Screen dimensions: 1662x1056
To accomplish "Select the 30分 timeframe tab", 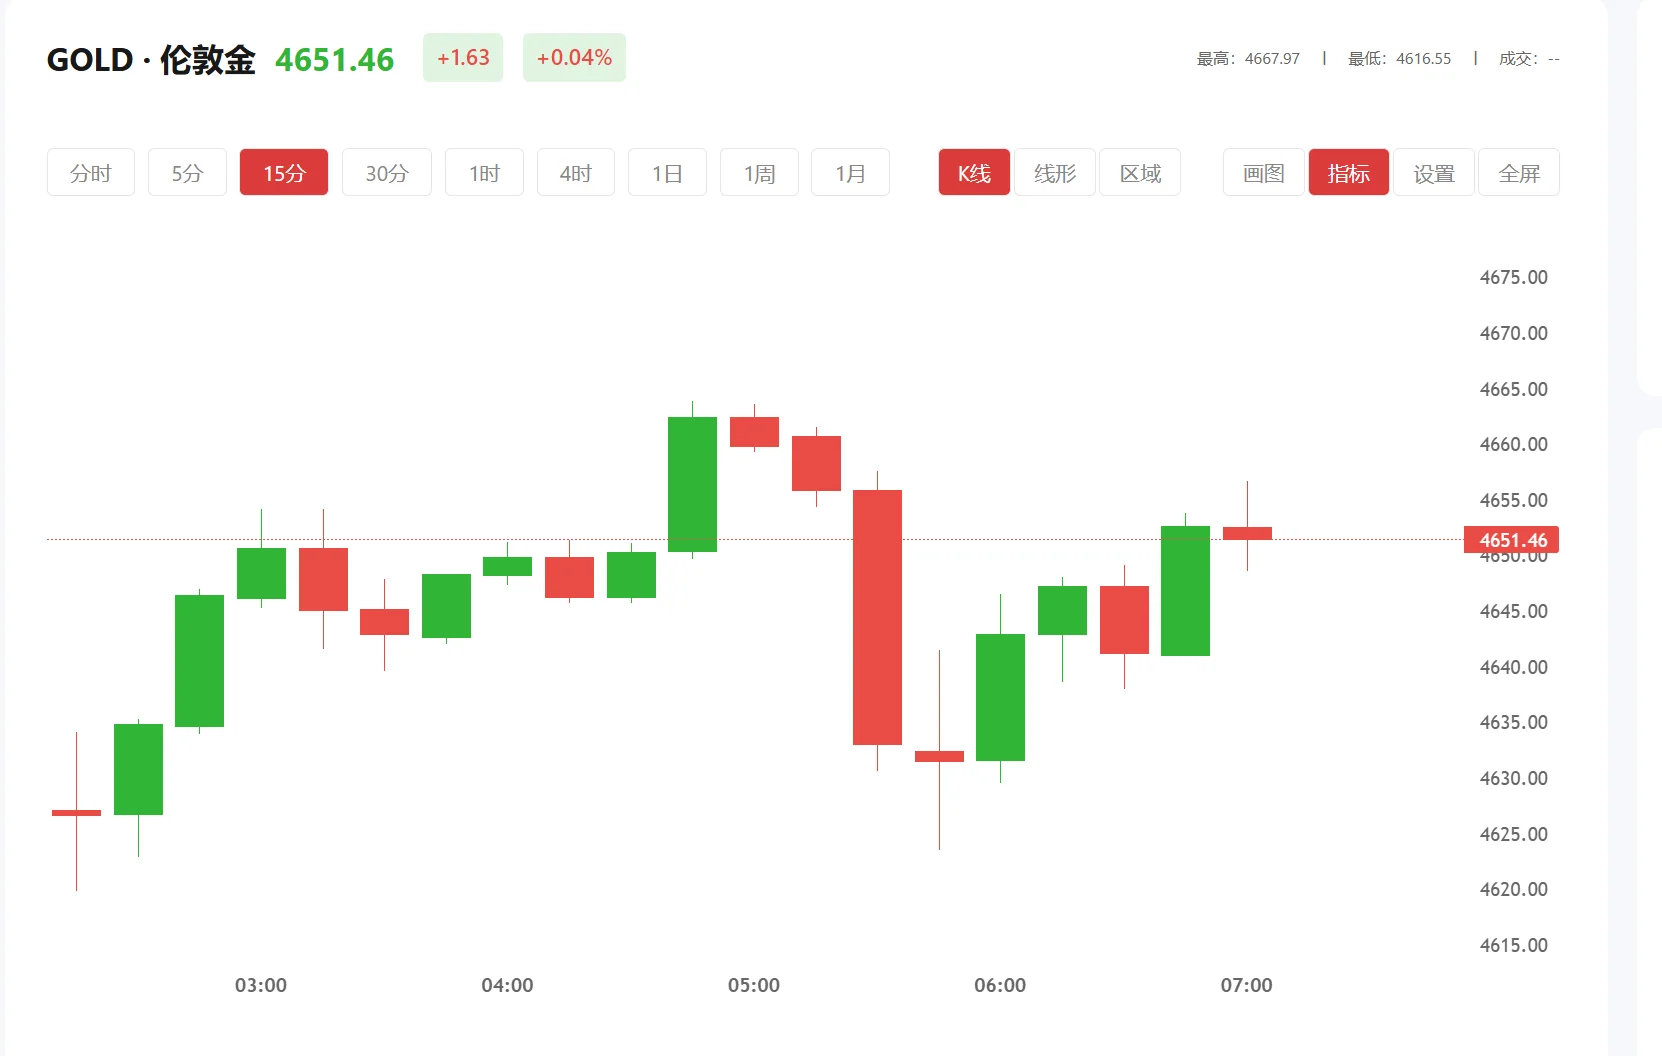I will [x=386, y=172].
